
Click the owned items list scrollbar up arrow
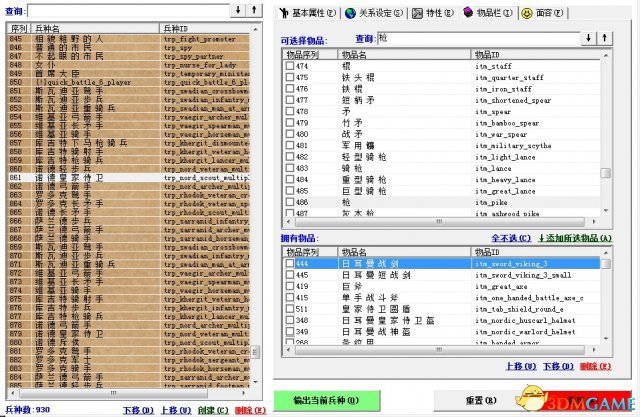click(x=606, y=253)
